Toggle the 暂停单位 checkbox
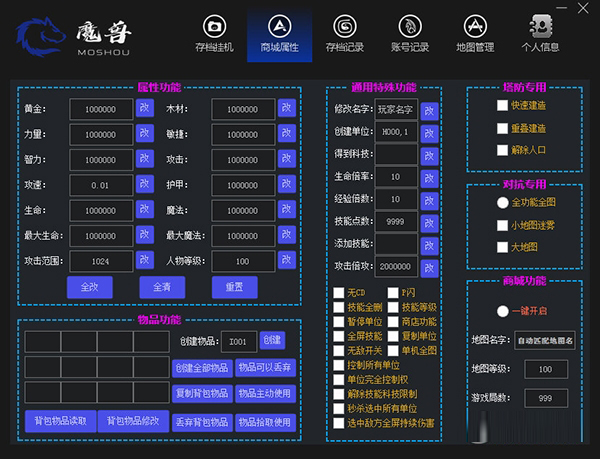Screen dimensions: 600x459 (339, 322)
